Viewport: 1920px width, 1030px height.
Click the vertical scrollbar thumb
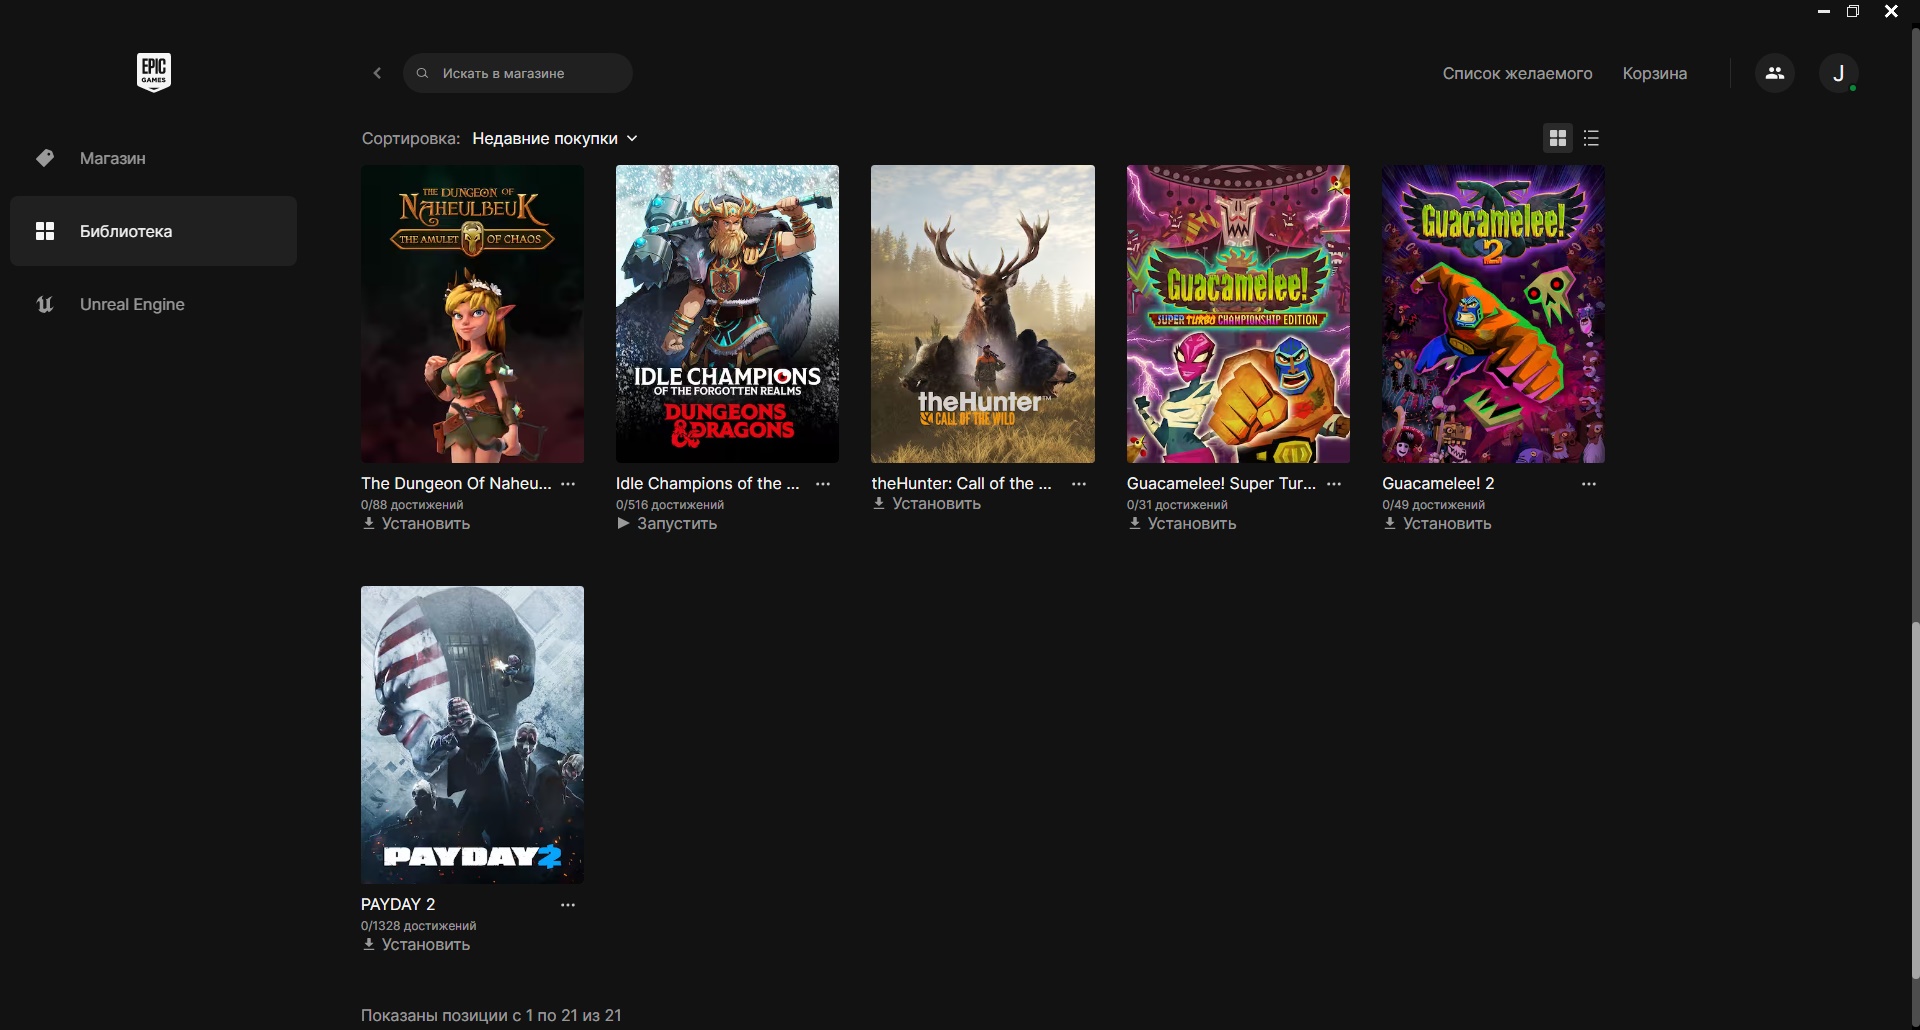pos(1915,800)
